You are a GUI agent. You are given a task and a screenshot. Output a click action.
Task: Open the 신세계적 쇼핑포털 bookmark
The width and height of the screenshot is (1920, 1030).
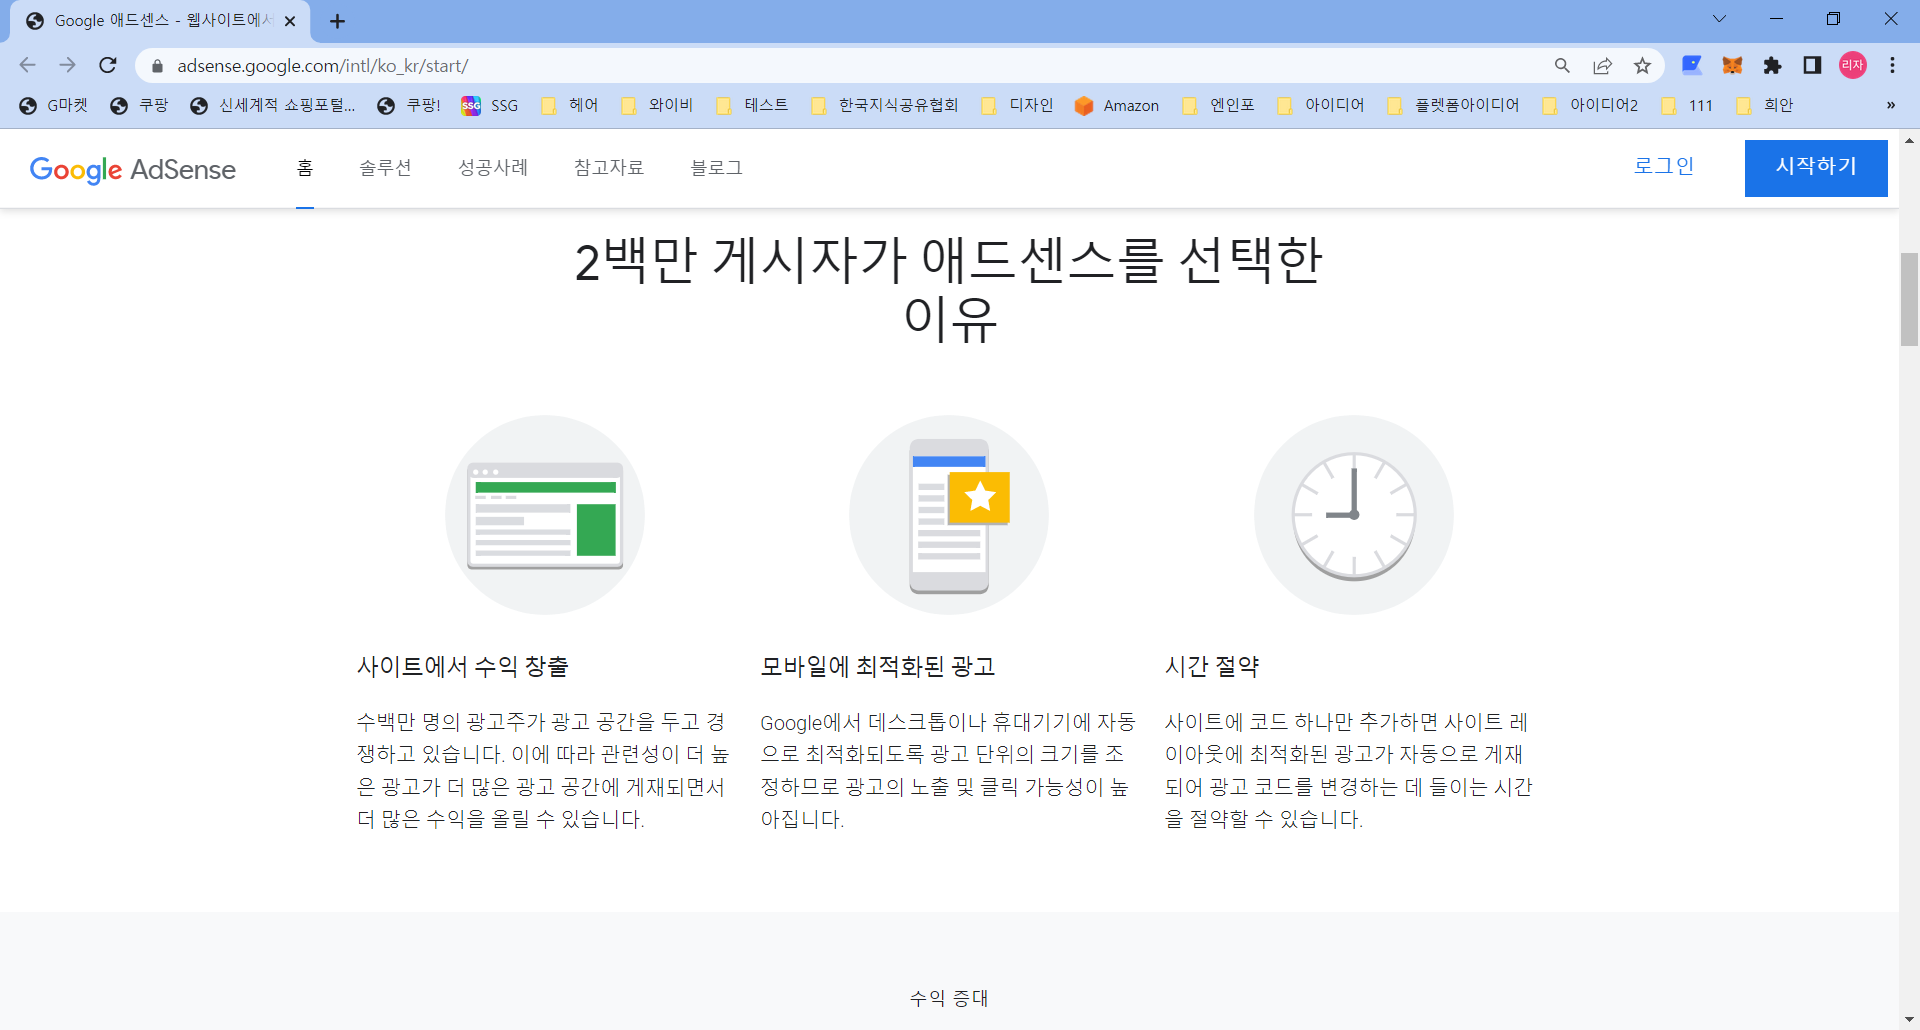pyautogui.click(x=272, y=105)
